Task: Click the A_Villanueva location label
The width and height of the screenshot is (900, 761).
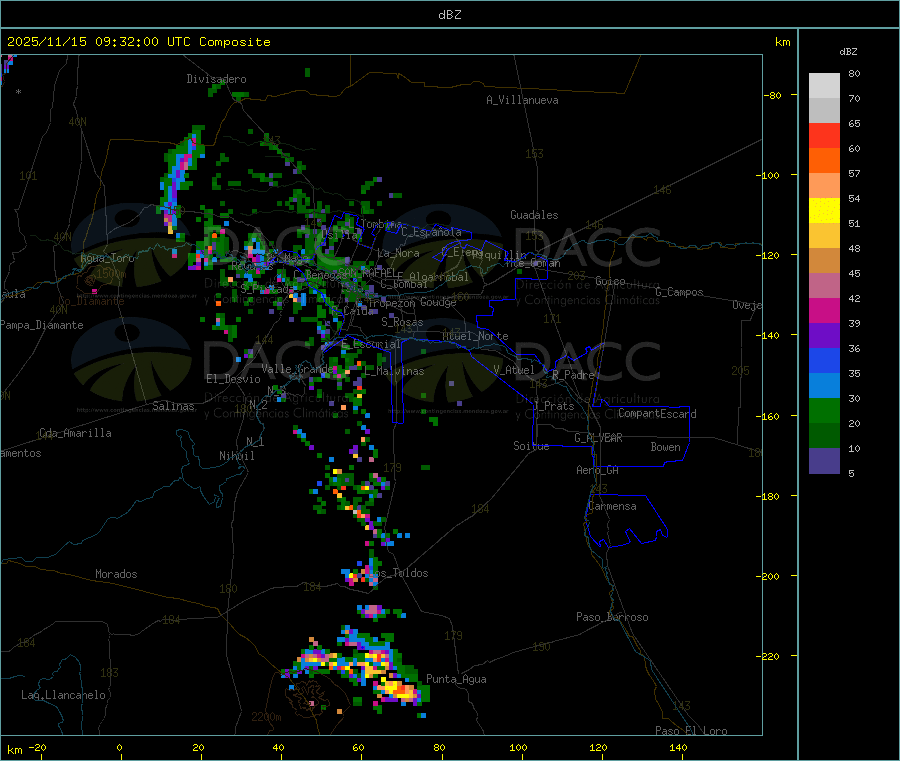Action: 522,100
